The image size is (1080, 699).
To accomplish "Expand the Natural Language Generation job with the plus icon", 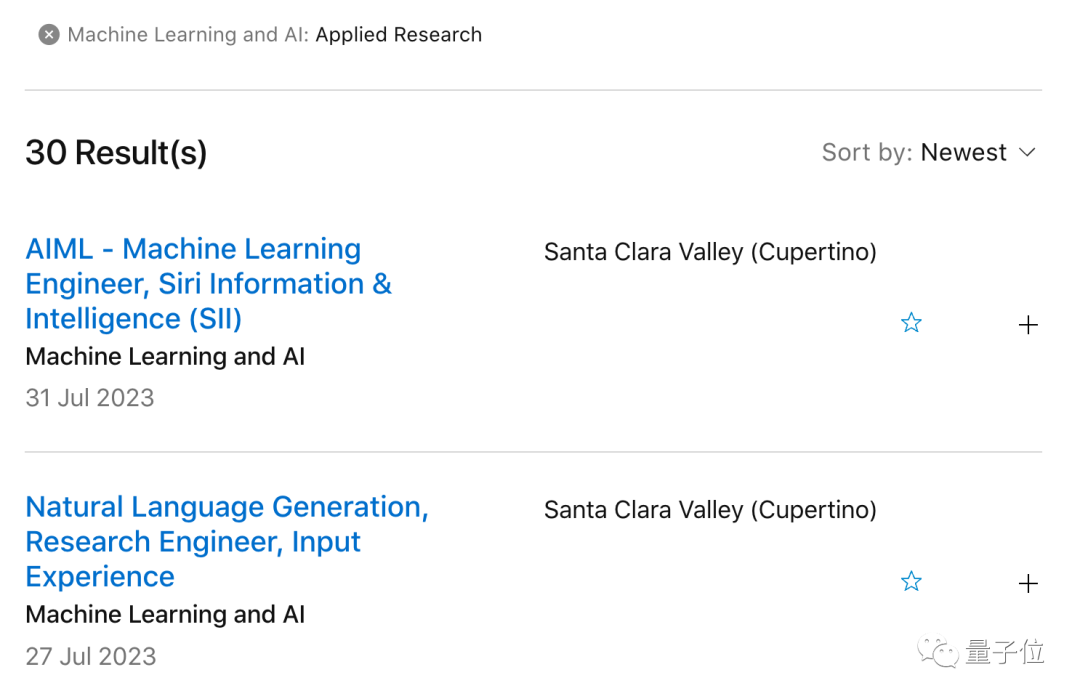I will [x=1028, y=584].
